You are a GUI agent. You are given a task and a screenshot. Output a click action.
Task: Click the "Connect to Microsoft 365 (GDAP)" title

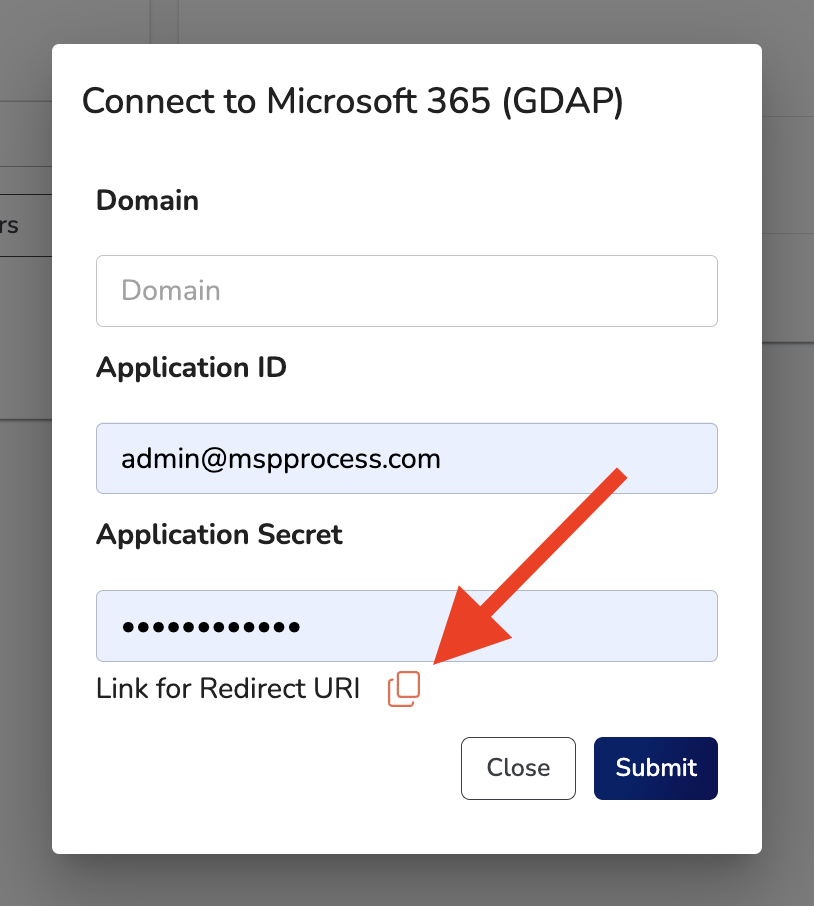[x=352, y=102]
